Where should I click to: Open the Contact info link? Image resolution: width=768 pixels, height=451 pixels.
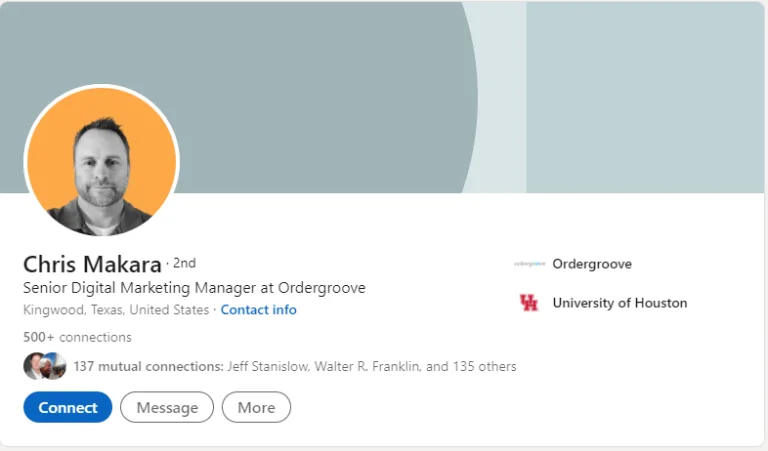(x=258, y=310)
